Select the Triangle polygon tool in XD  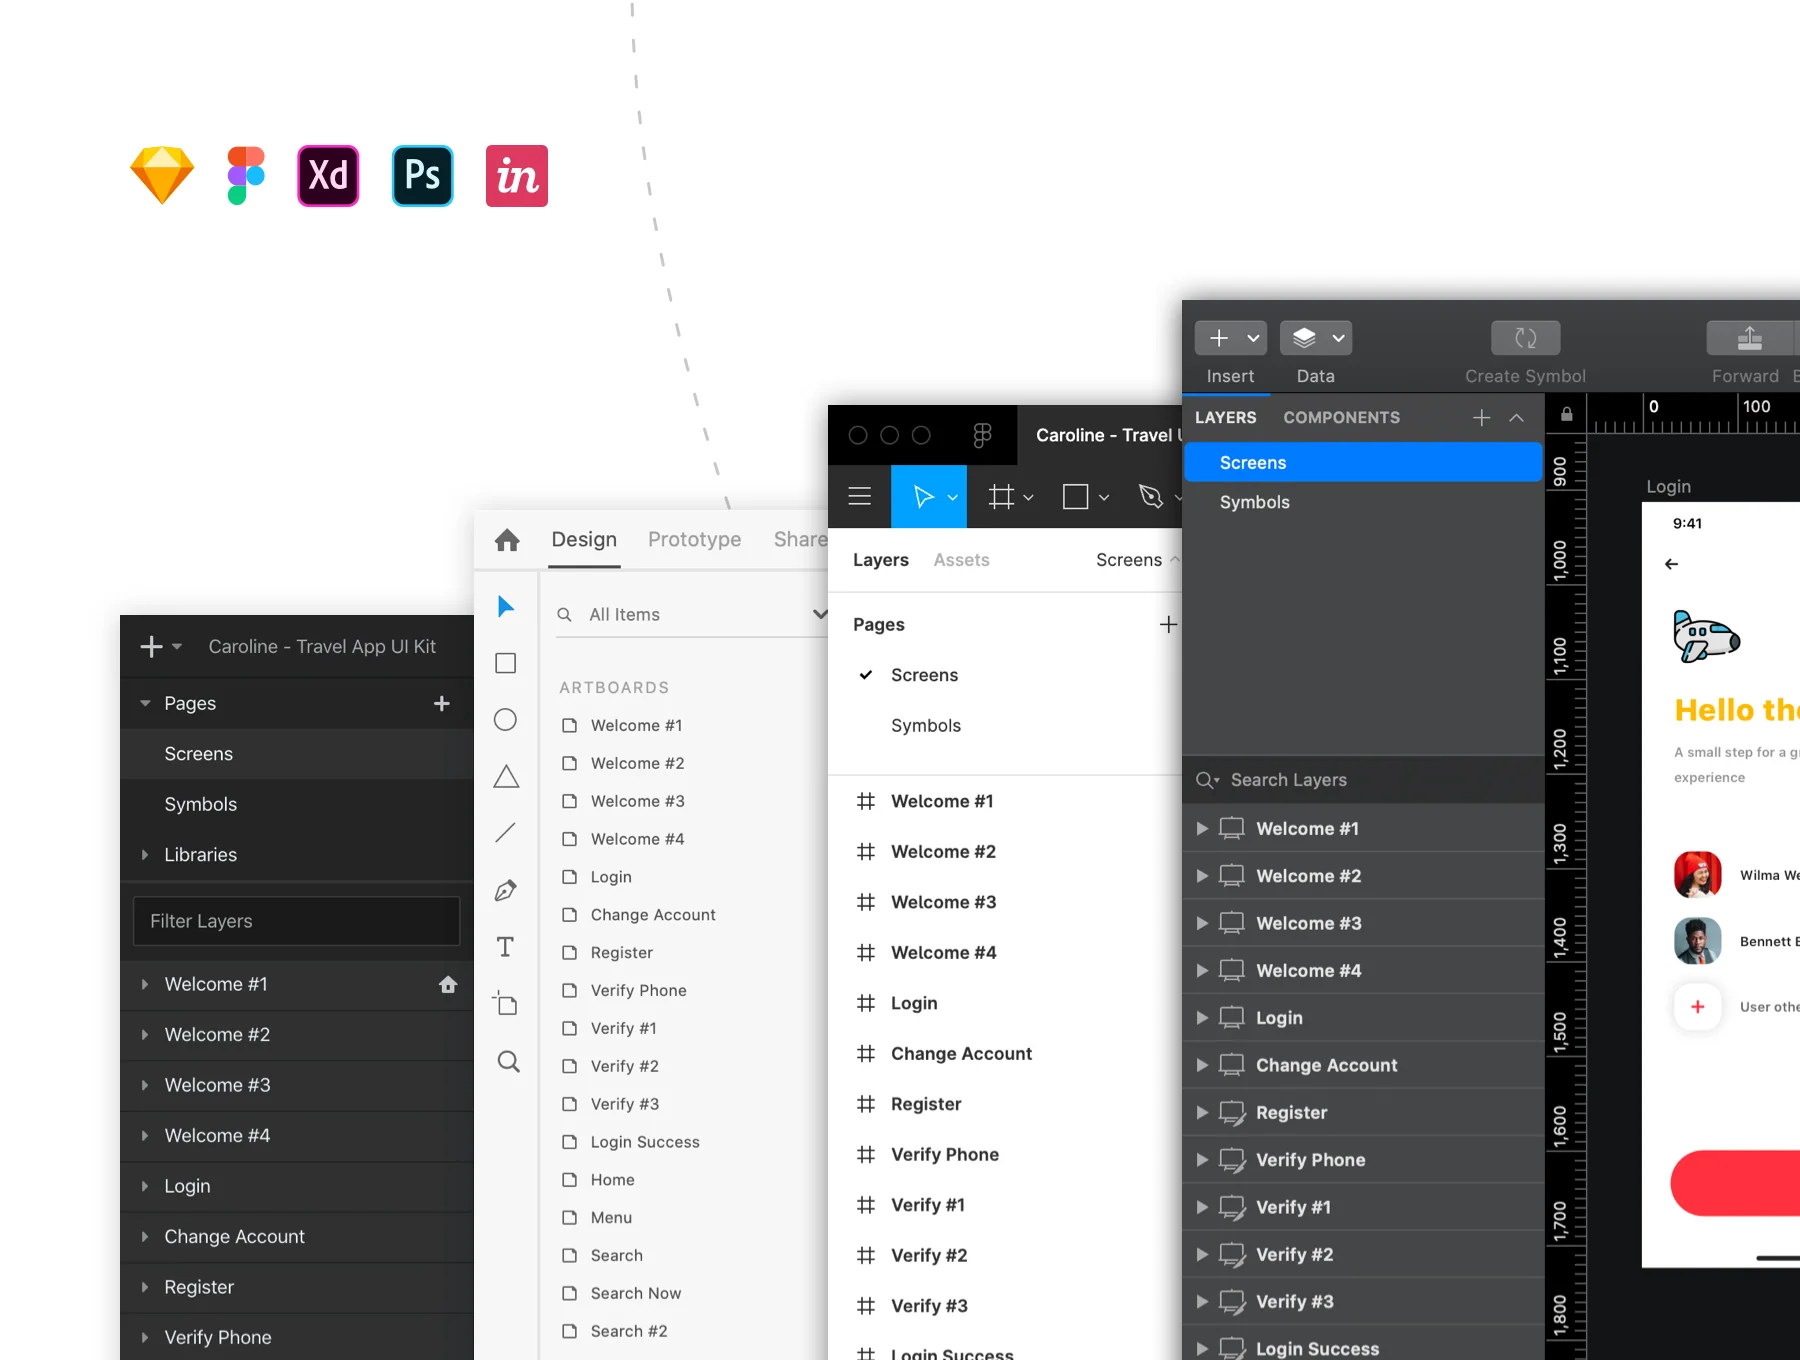coord(506,777)
